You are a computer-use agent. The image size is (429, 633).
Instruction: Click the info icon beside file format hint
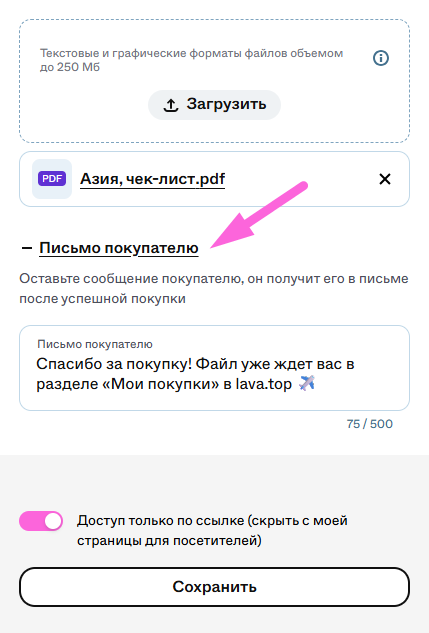click(381, 58)
